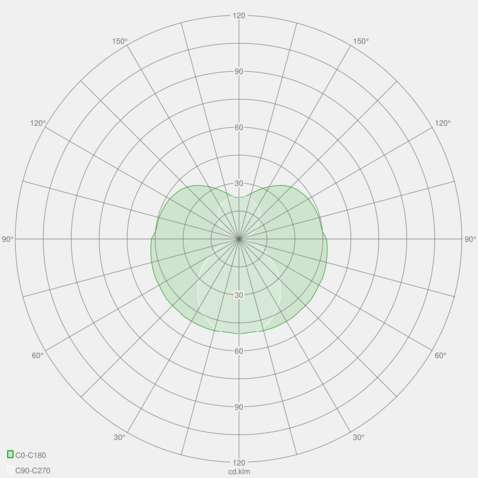
Task: Click the 60 scale label in upper half
Action: point(239,127)
